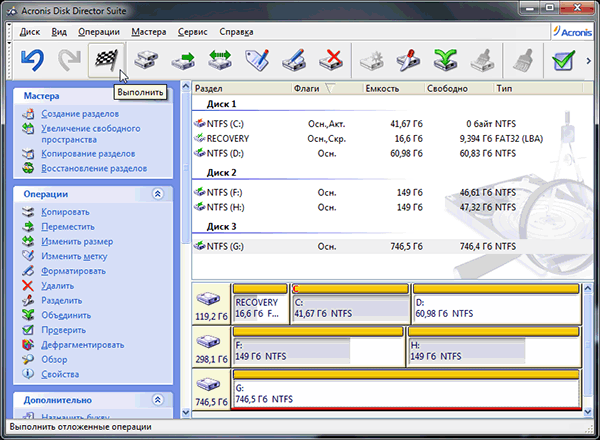Open the Создание разделов wizard link

pyautogui.click(x=80, y=114)
